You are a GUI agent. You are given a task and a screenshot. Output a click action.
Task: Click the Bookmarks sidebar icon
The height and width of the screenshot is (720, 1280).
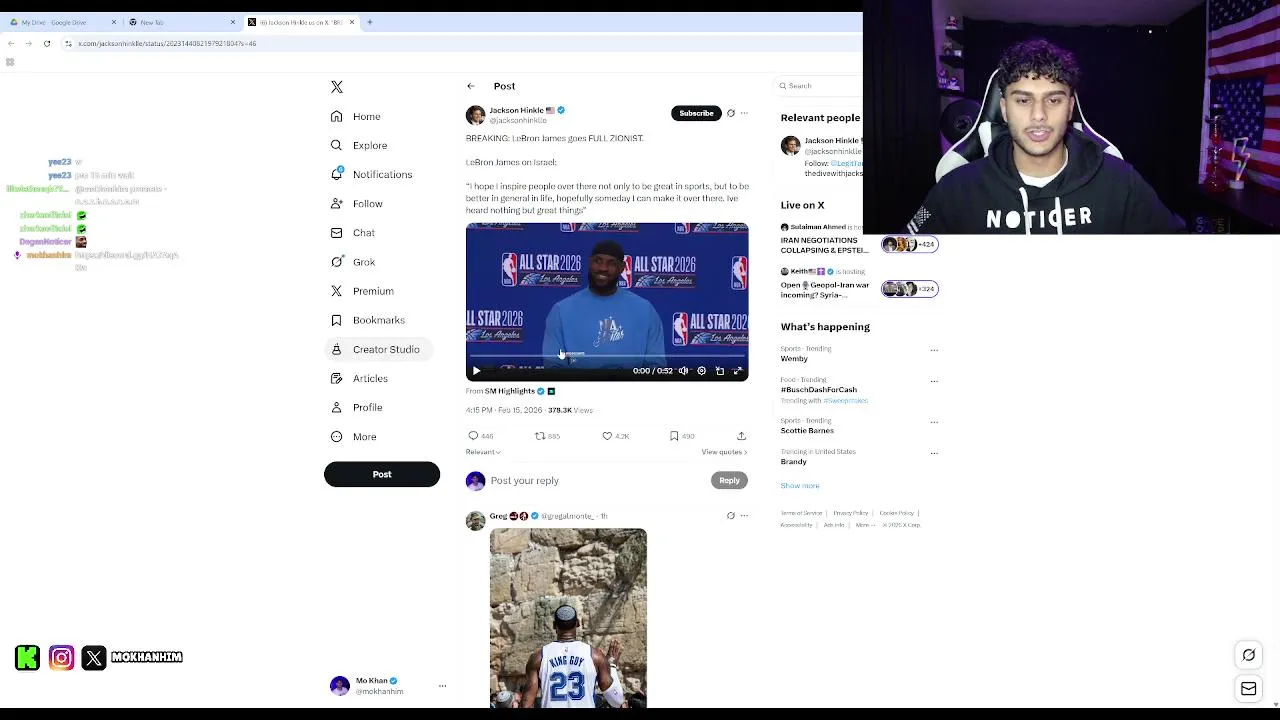point(337,320)
